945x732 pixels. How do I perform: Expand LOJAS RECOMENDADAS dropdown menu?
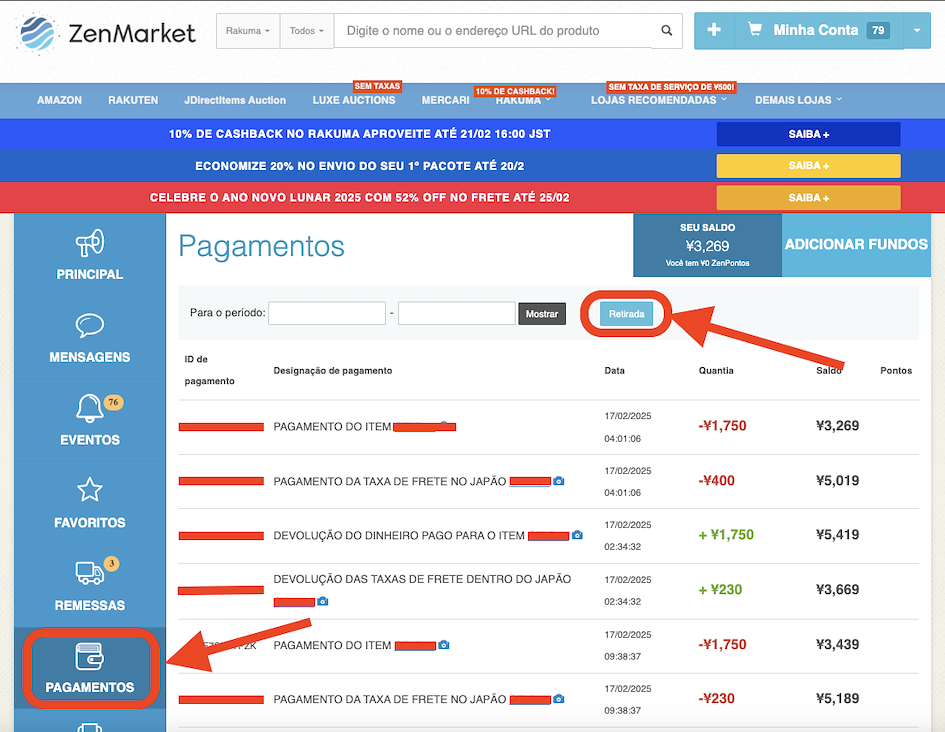coord(659,100)
